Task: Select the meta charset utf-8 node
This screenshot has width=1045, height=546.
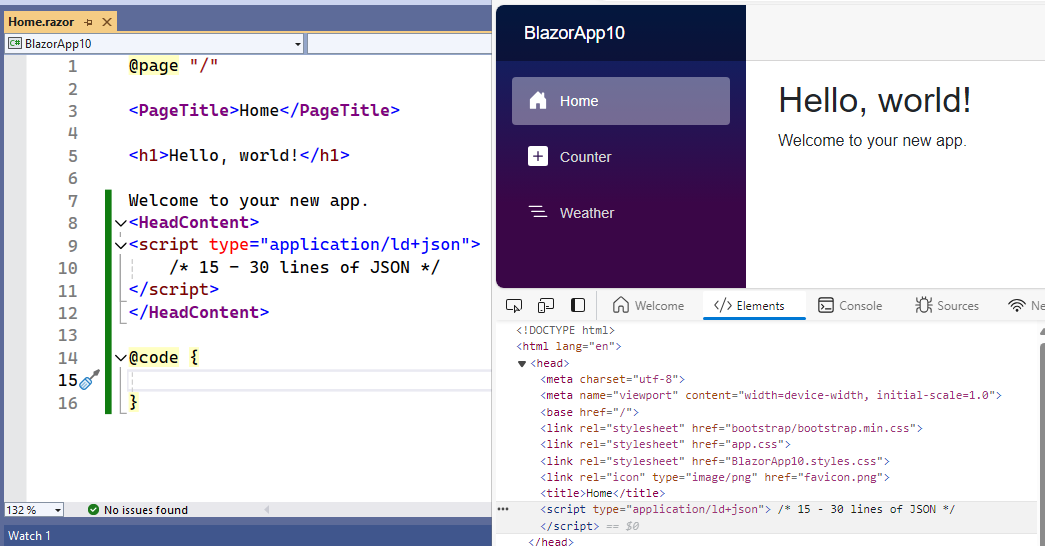Action: coord(612,379)
